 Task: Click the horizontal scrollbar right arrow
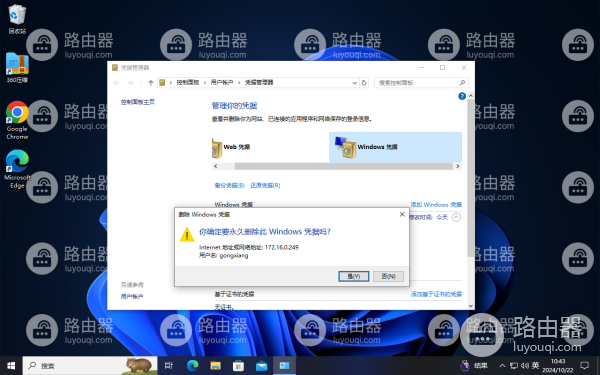tap(457, 166)
